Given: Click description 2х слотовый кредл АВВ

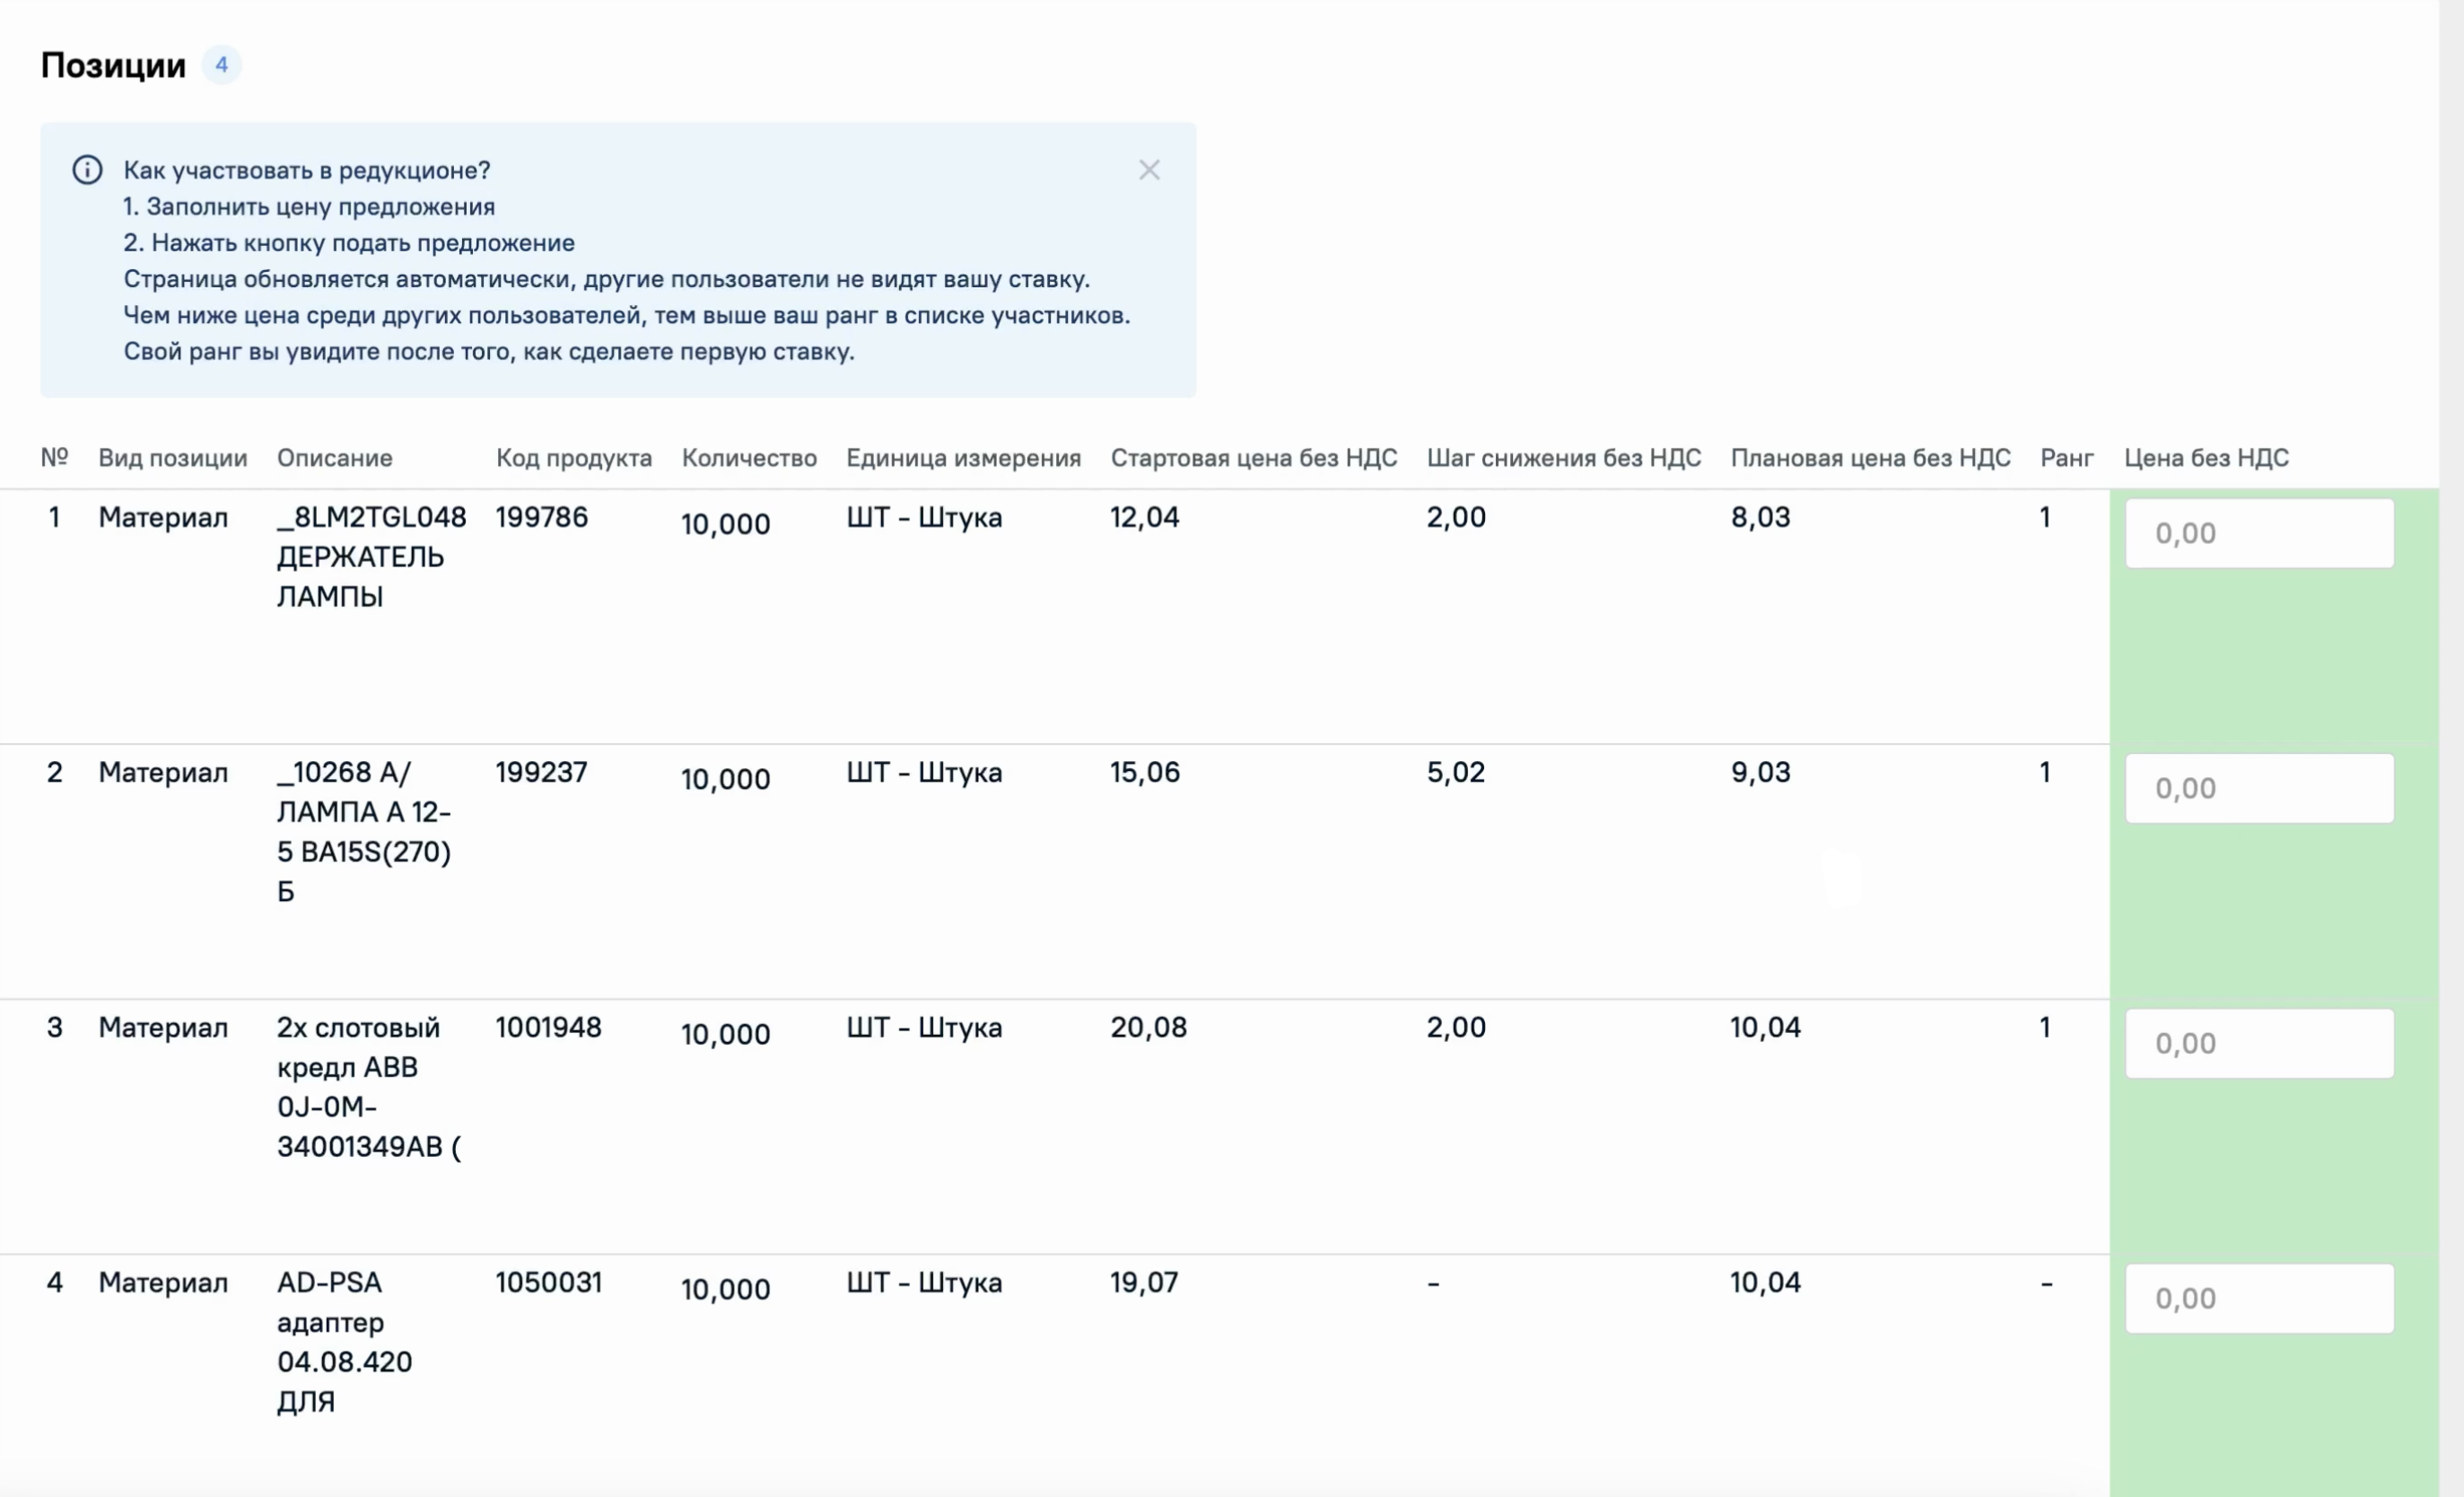Looking at the screenshot, I should [x=369, y=1087].
